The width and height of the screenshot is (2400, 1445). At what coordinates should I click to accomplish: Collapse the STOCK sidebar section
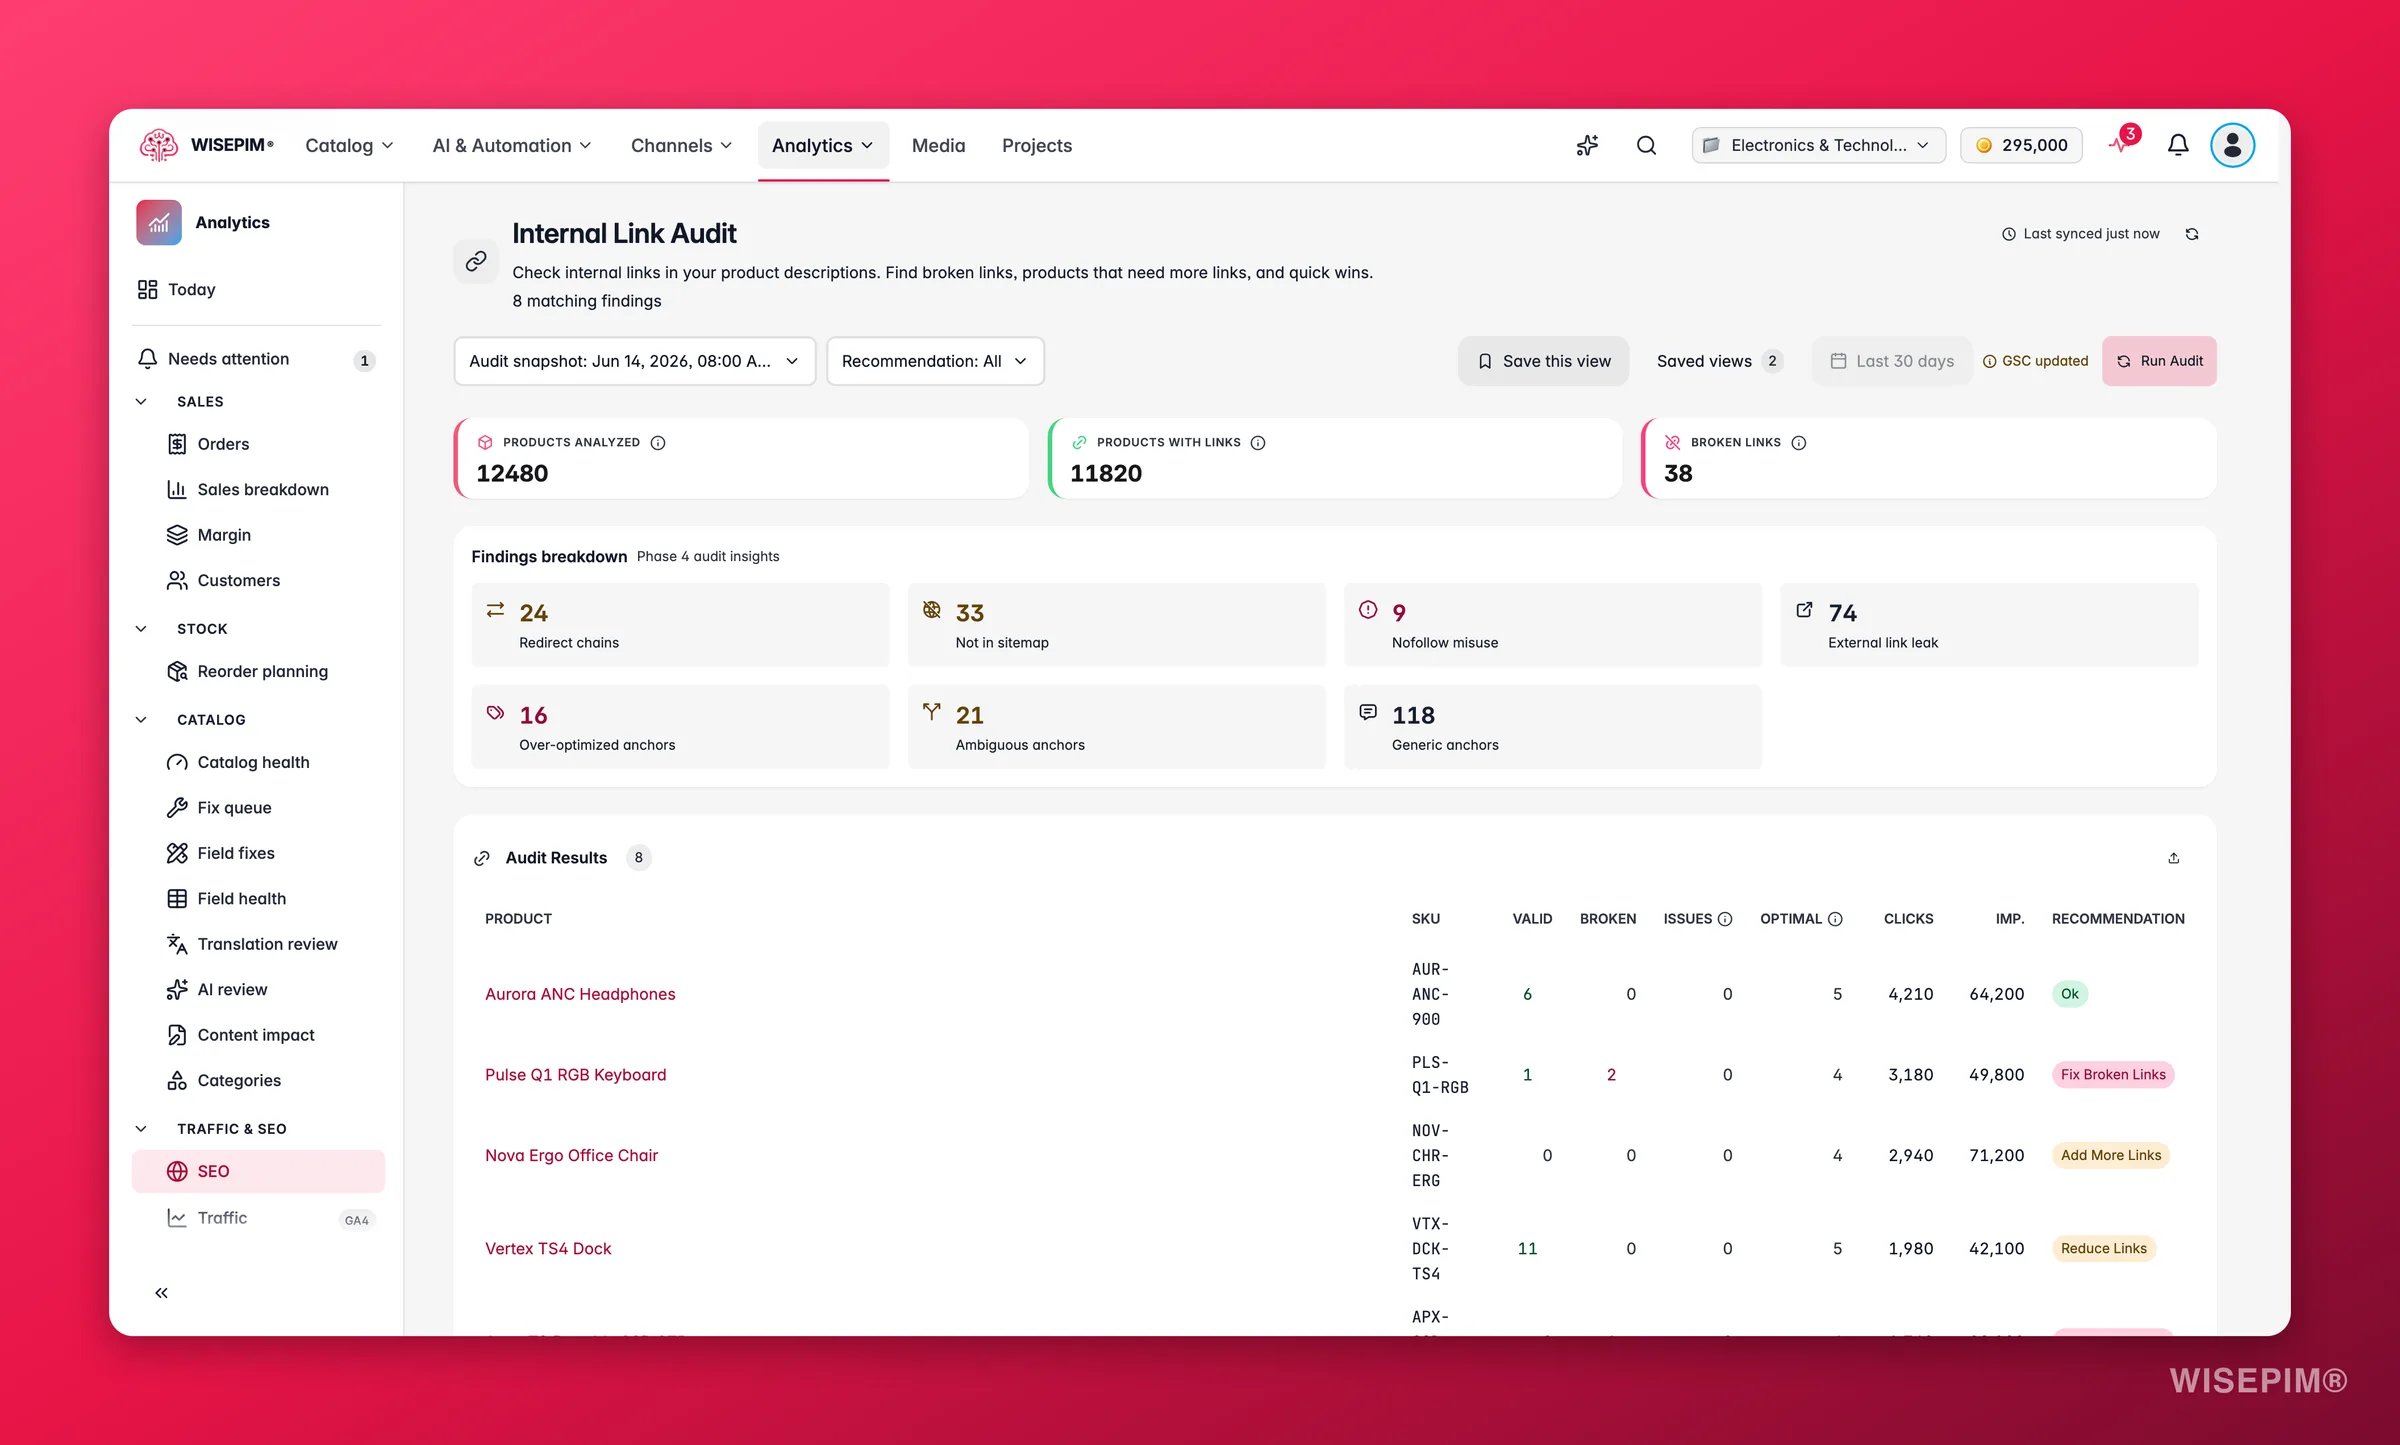(x=141, y=628)
